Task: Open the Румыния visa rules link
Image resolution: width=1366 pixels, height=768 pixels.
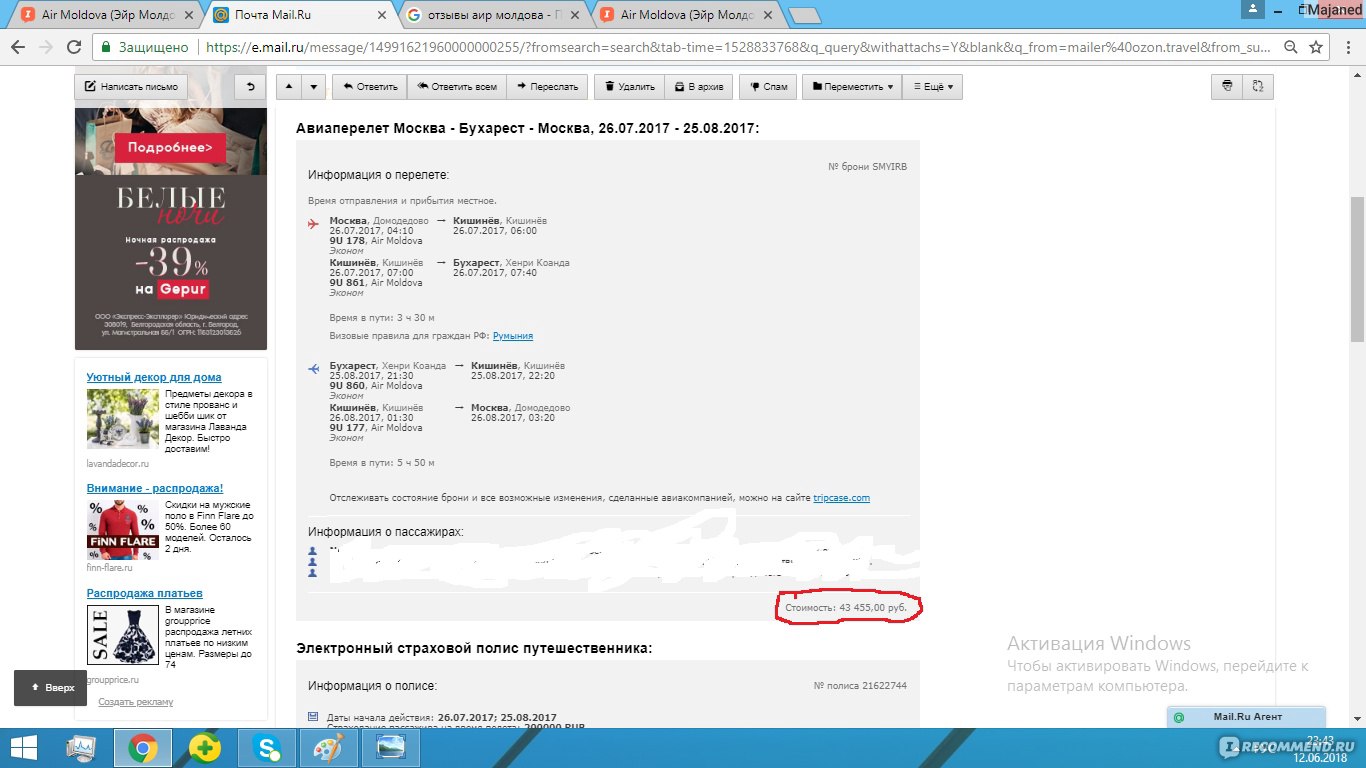Action: click(513, 336)
